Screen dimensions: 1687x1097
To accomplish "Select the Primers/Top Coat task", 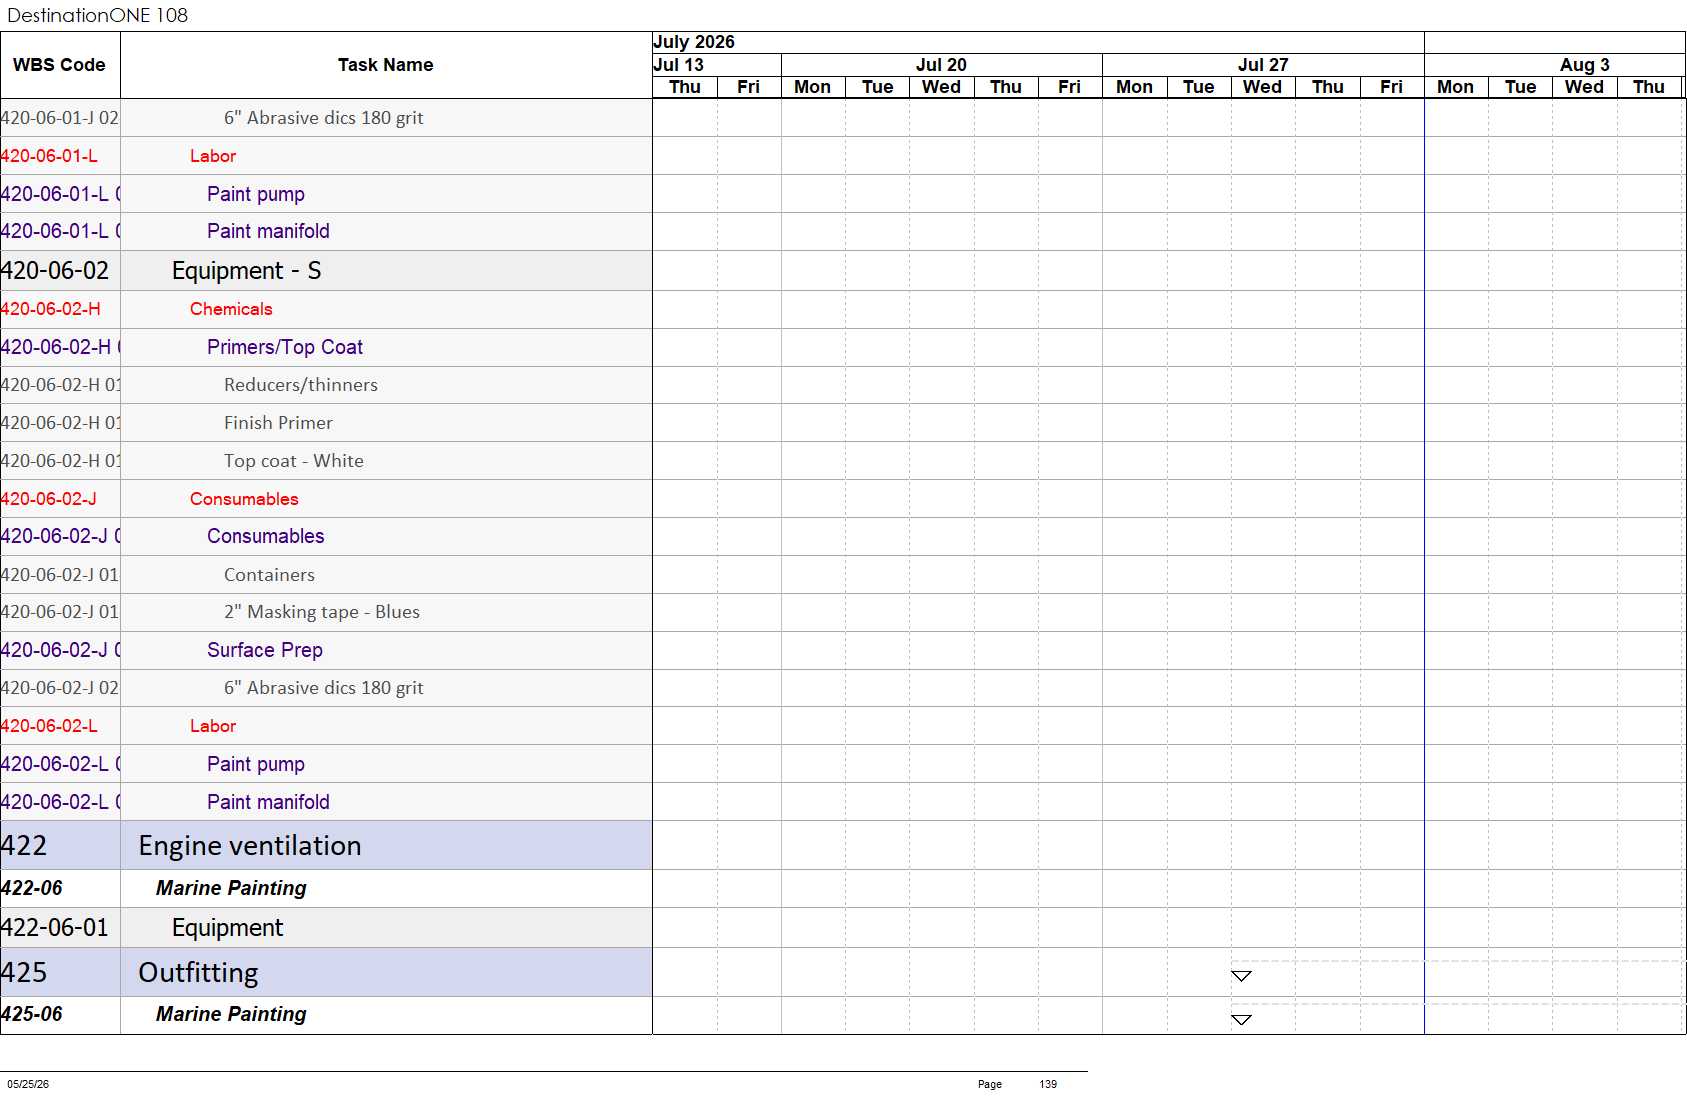I will (x=285, y=347).
